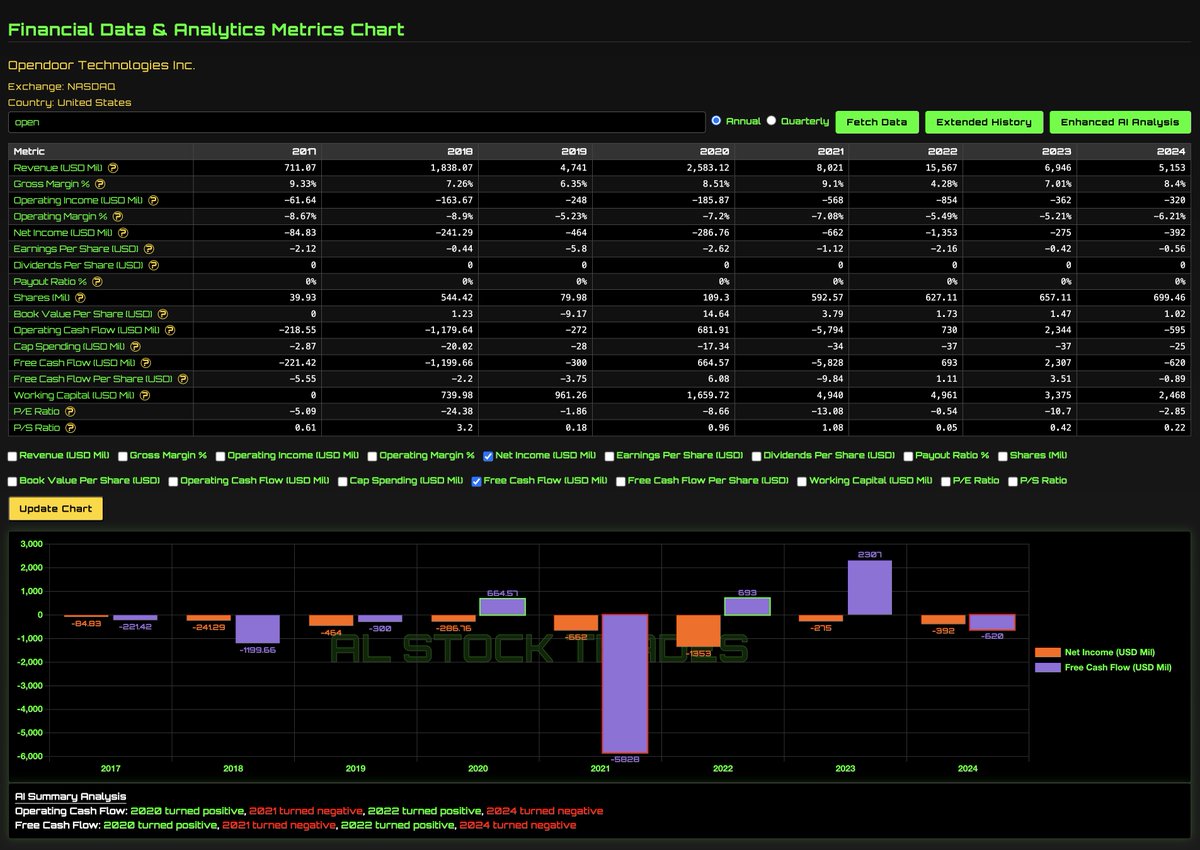1200x850 pixels.
Task: Open the Shares (Mil) info icon
Action: [80, 298]
